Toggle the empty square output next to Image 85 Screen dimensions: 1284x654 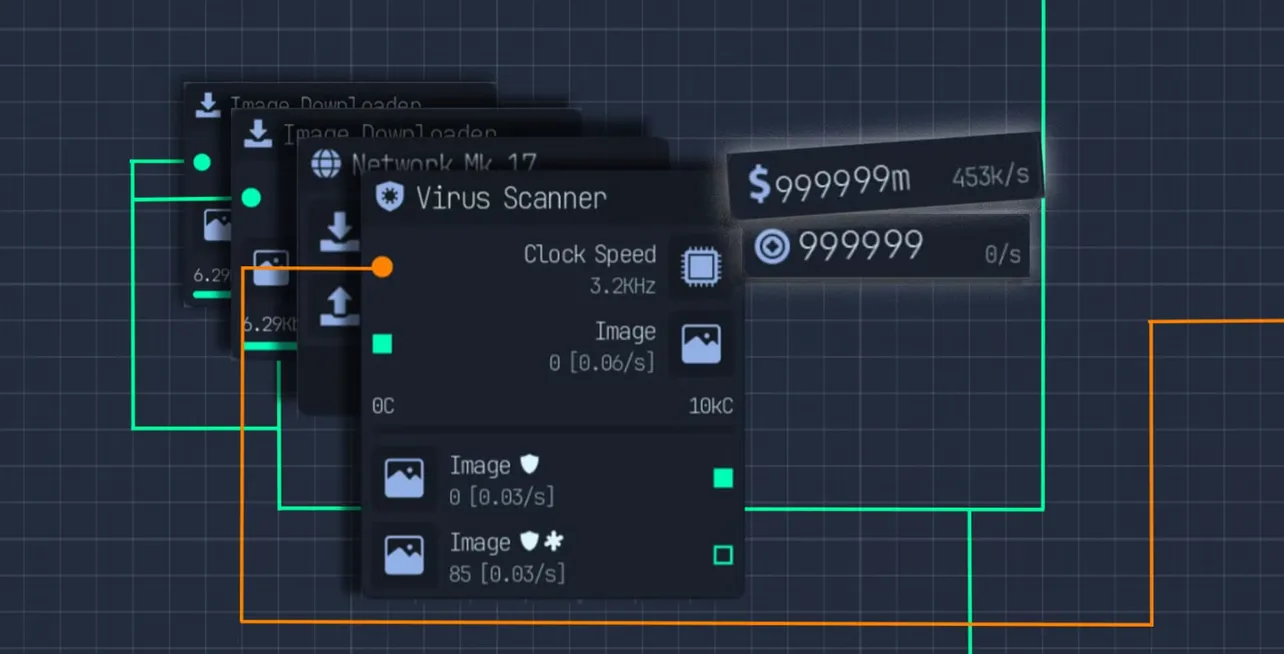coord(724,556)
